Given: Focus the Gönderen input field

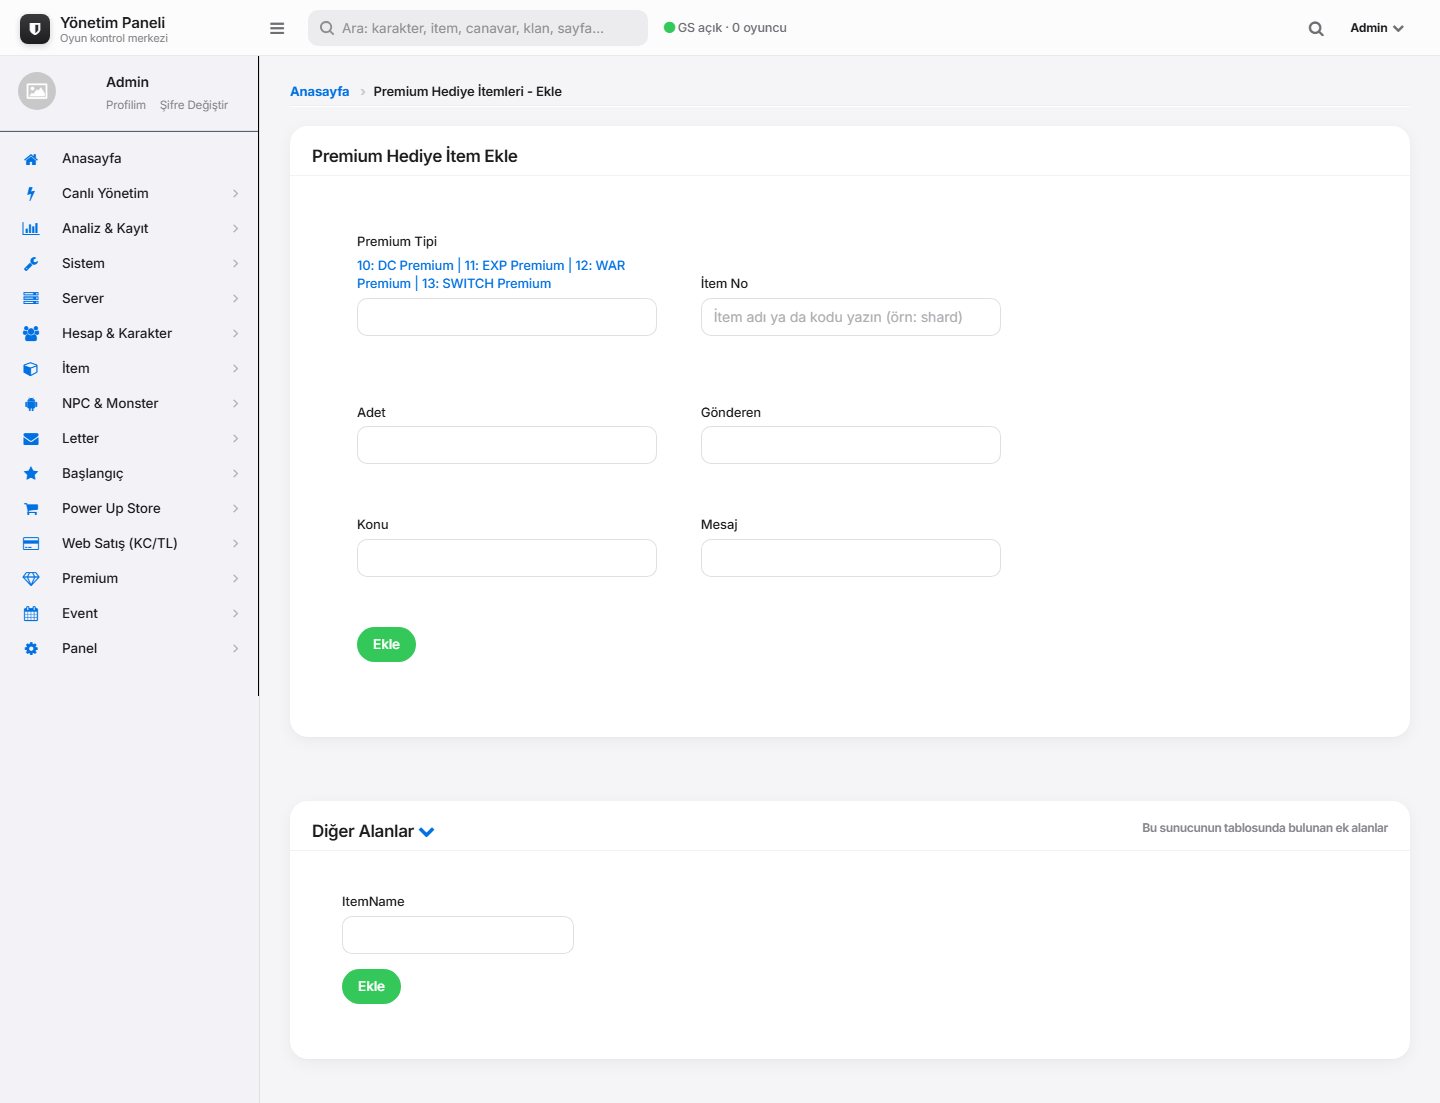Looking at the screenshot, I should (851, 445).
